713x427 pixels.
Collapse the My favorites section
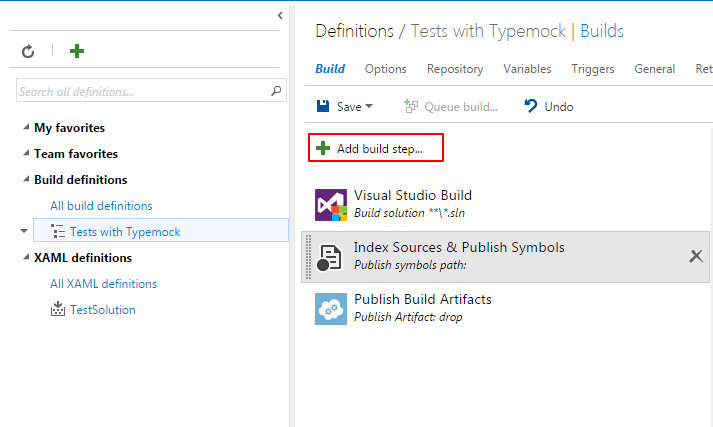click(25, 128)
